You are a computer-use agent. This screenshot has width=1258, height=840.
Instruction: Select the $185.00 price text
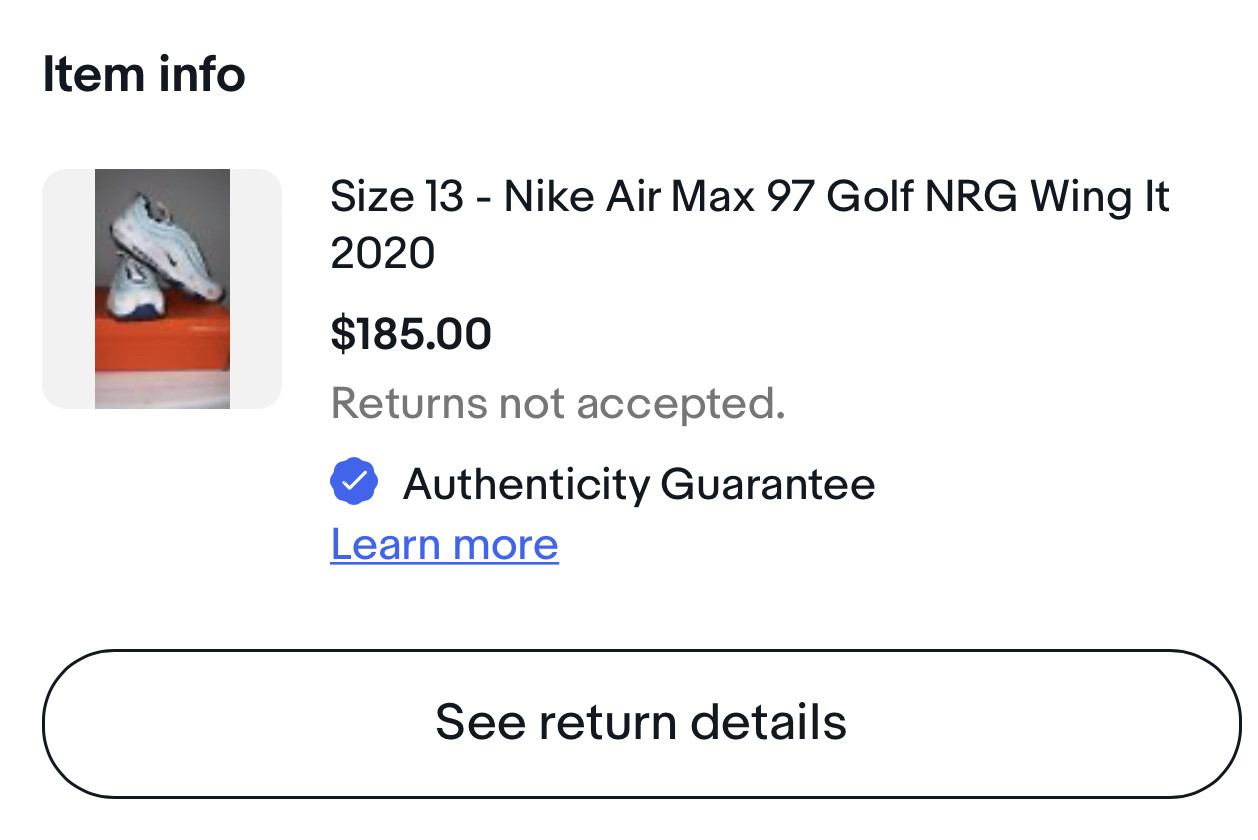coord(411,334)
